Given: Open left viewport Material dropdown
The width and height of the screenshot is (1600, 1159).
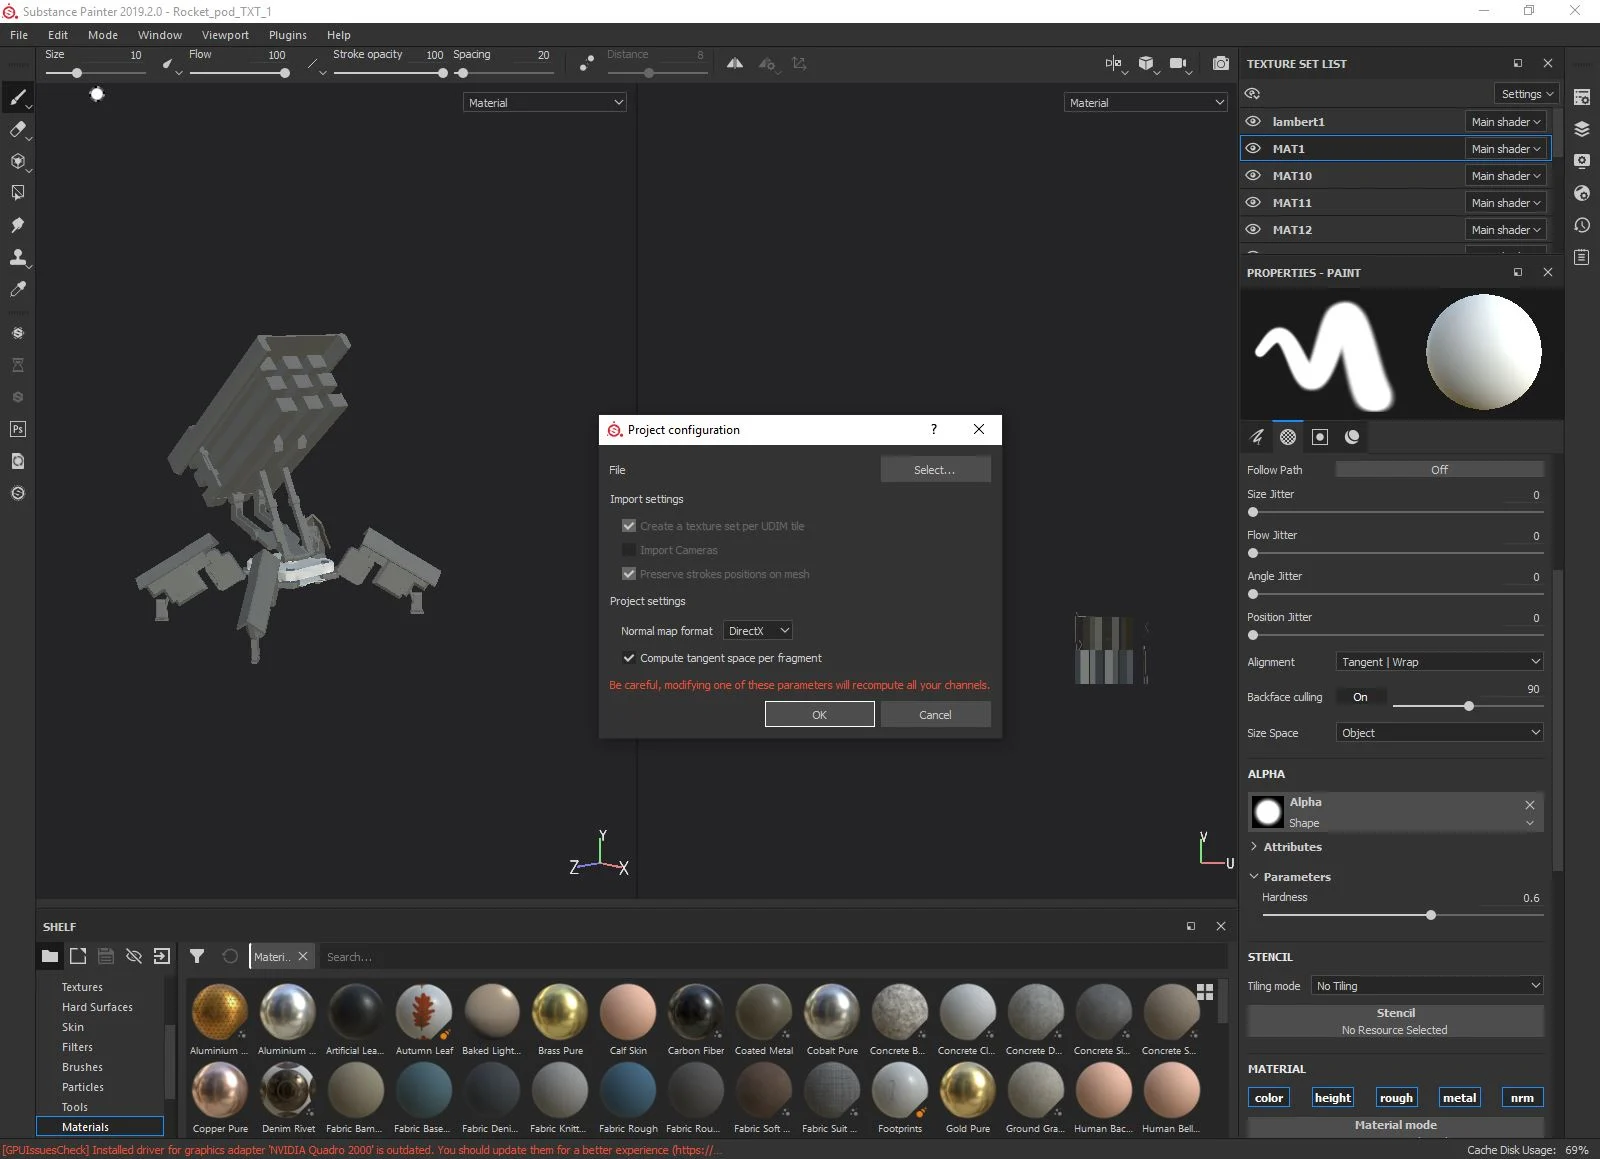Looking at the screenshot, I should (545, 102).
